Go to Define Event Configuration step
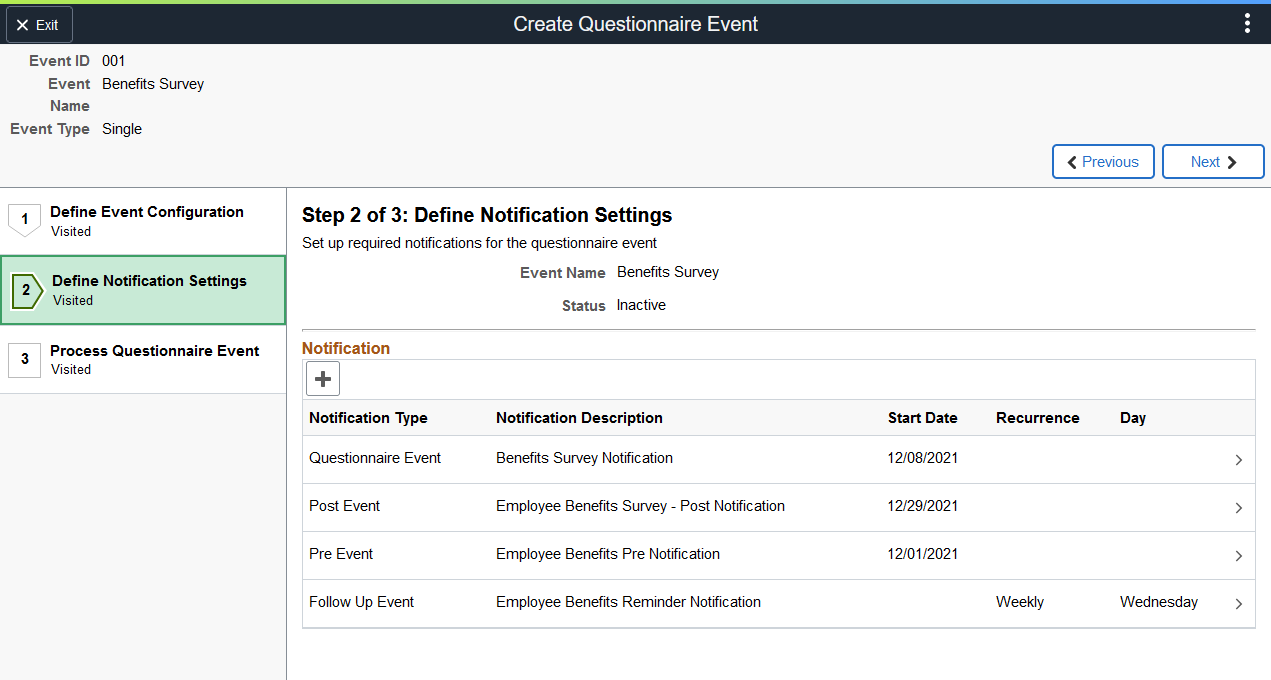The image size is (1271, 680). tap(147, 212)
